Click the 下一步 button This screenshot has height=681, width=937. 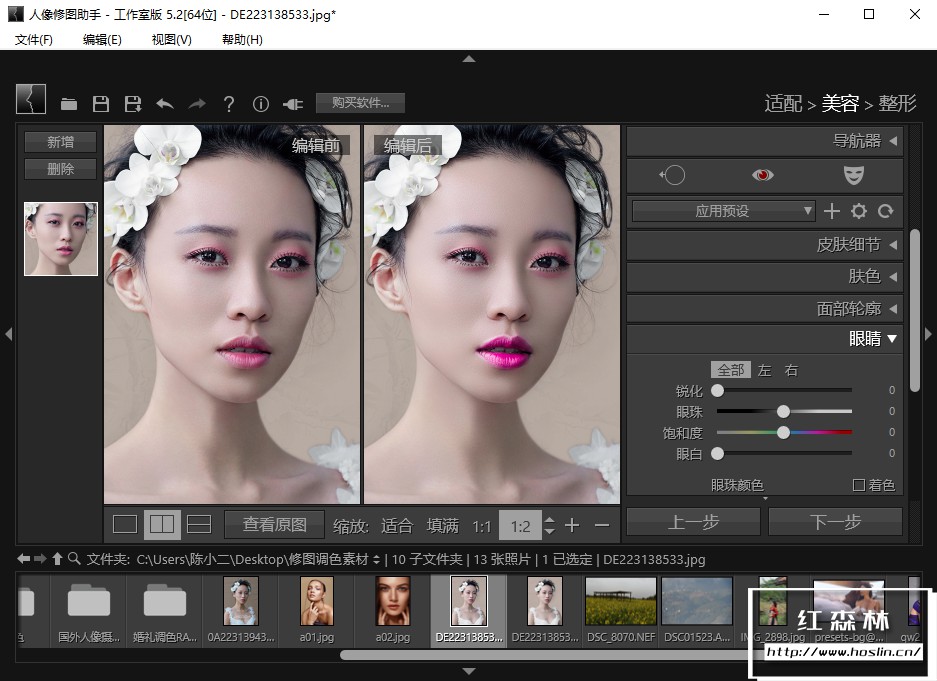[835, 521]
